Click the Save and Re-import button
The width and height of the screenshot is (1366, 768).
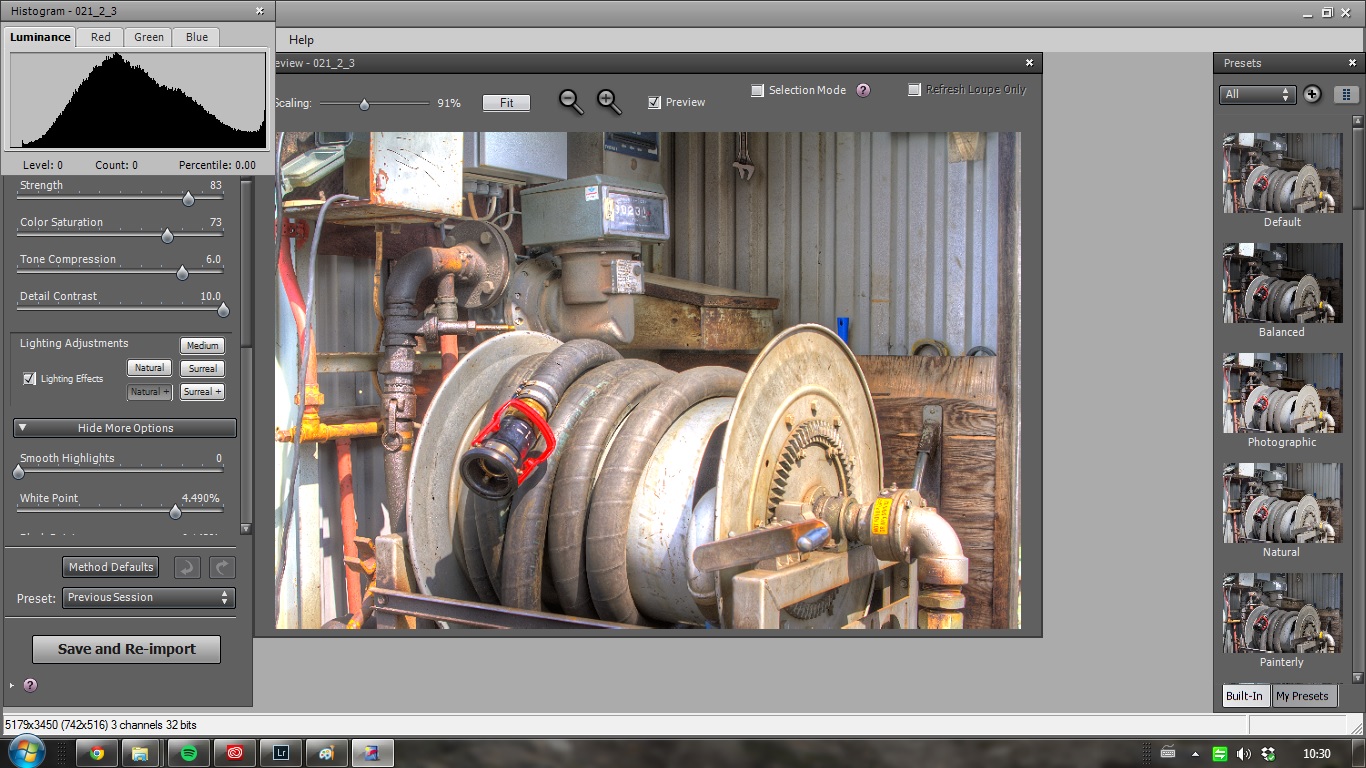(127, 649)
